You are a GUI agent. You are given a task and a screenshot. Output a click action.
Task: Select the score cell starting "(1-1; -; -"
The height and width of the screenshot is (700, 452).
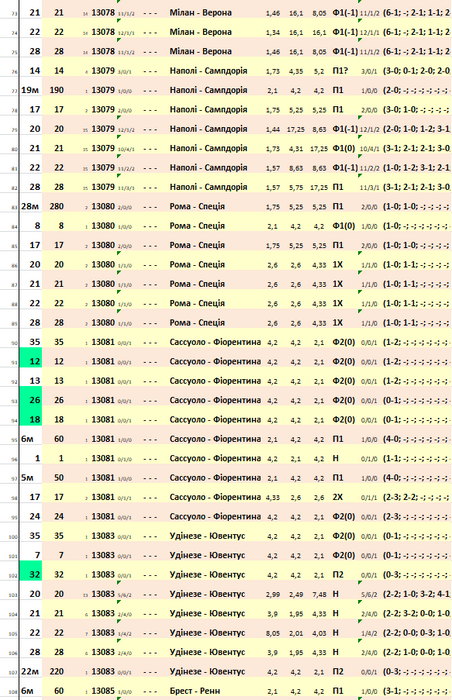click(x=416, y=458)
